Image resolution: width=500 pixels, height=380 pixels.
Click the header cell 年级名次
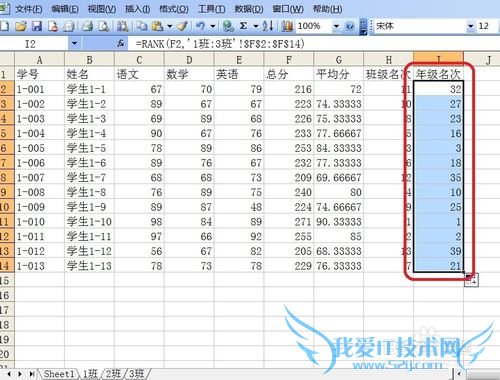pyautogui.click(x=438, y=74)
